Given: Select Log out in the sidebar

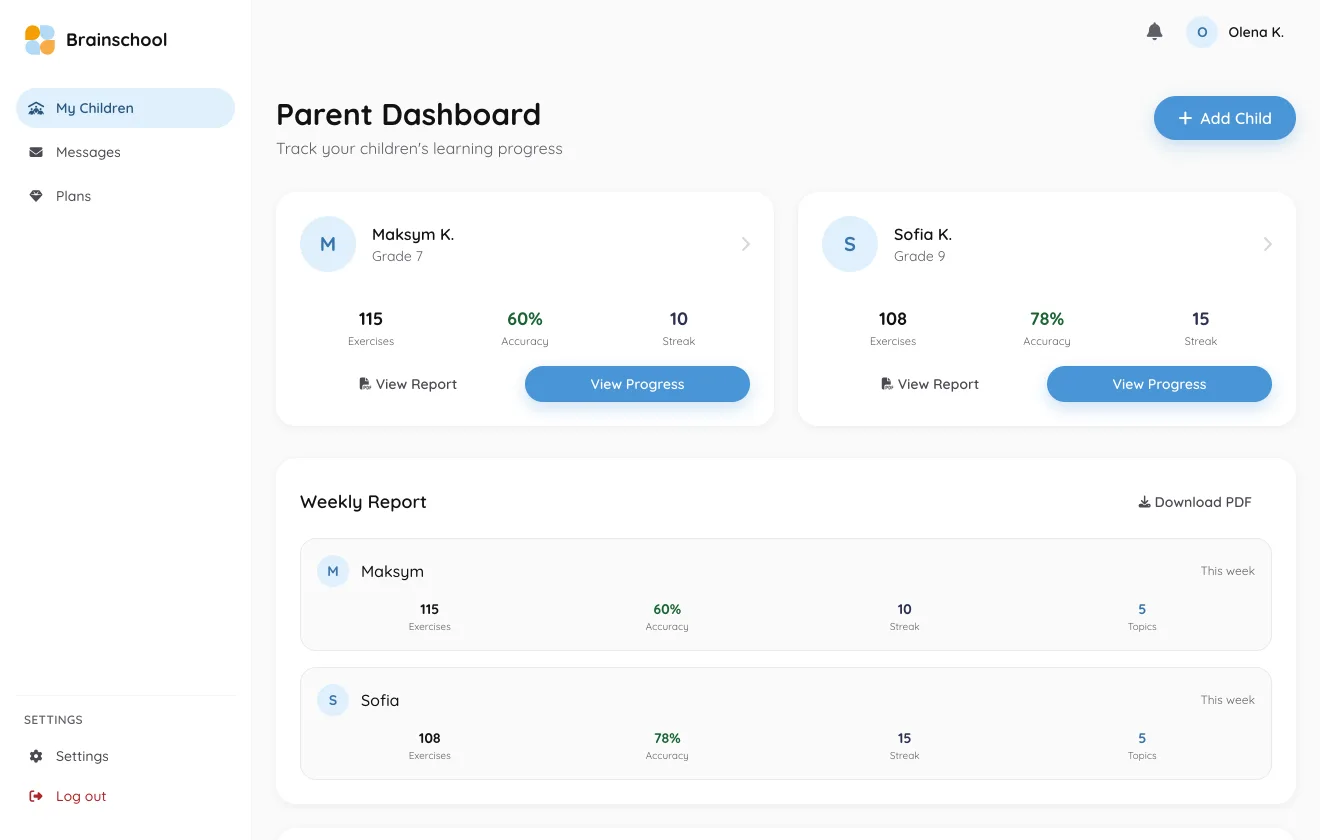Looking at the screenshot, I should pos(126,796).
